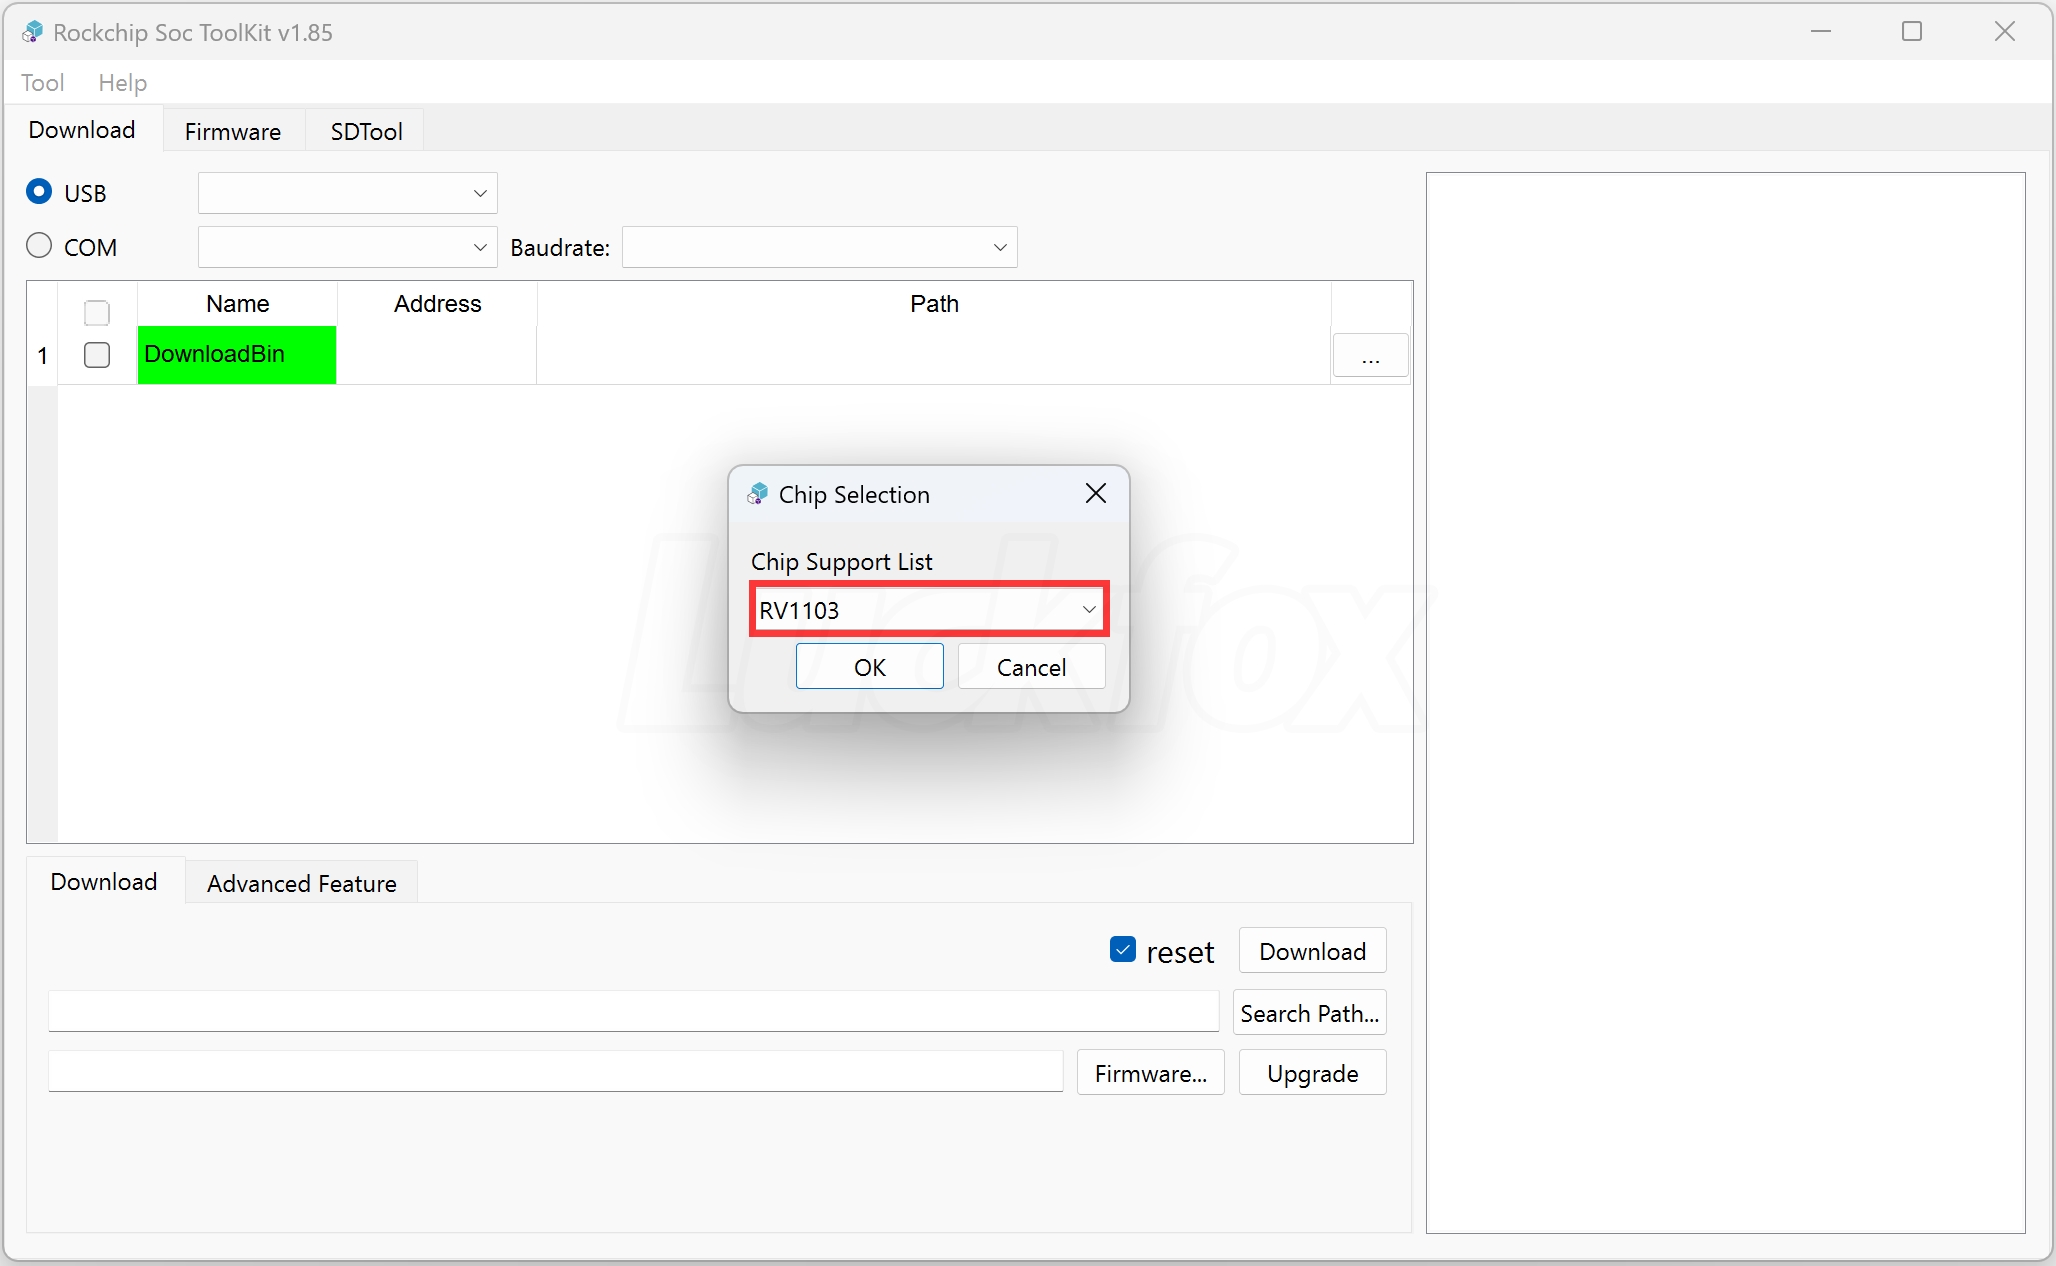Toggle the header select-all checkbox
Image resolution: width=2056 pixels, height=1266 pixels.
coord(97,313)
